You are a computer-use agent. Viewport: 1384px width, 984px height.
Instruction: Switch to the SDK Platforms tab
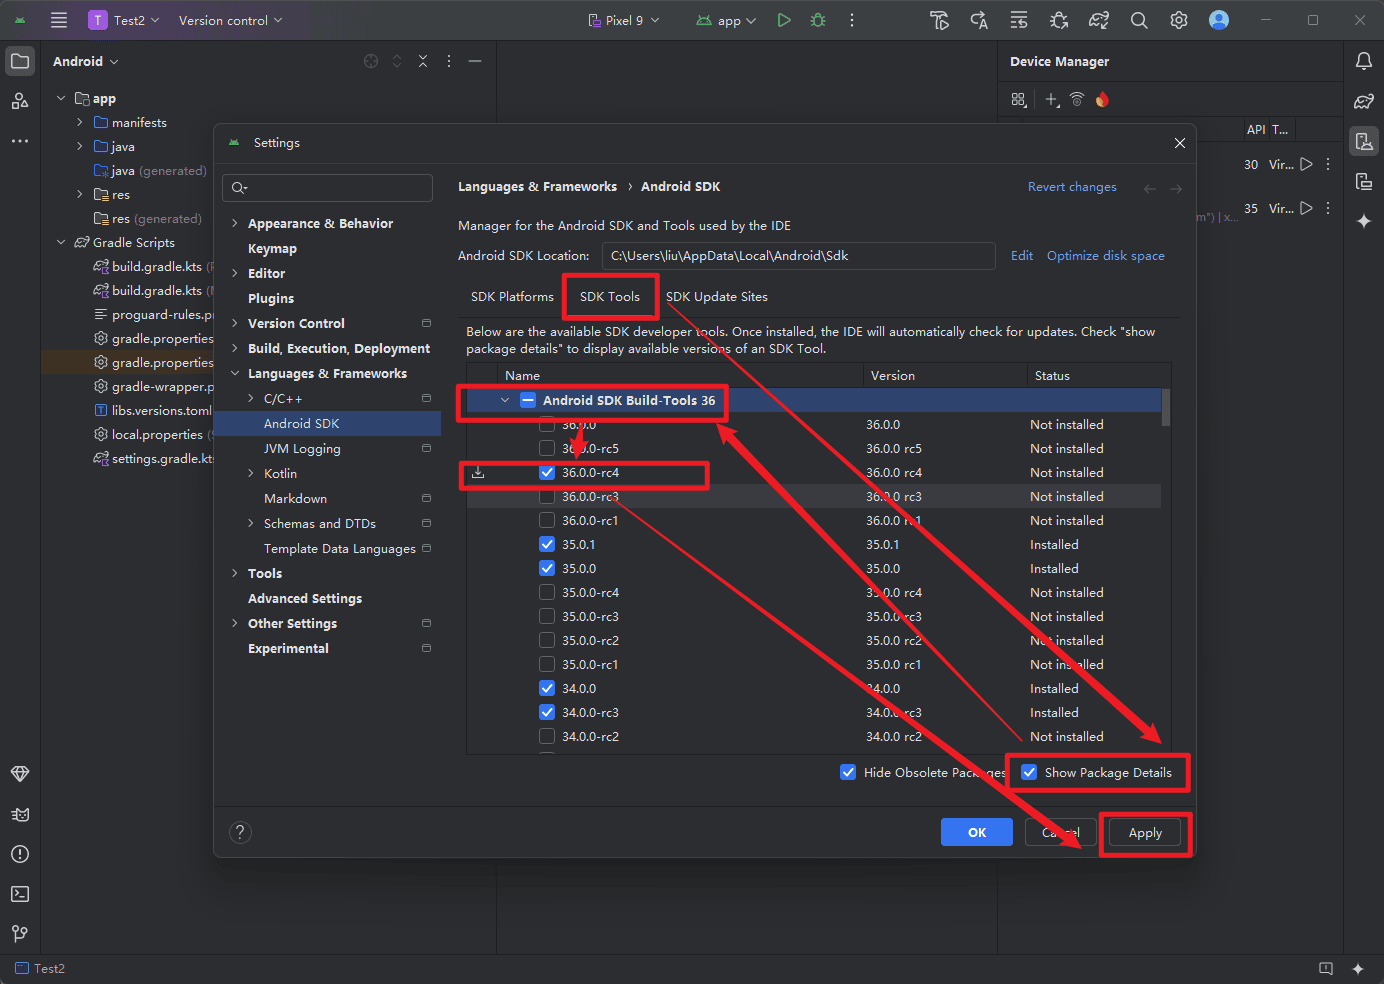click(x=512, y=297)
